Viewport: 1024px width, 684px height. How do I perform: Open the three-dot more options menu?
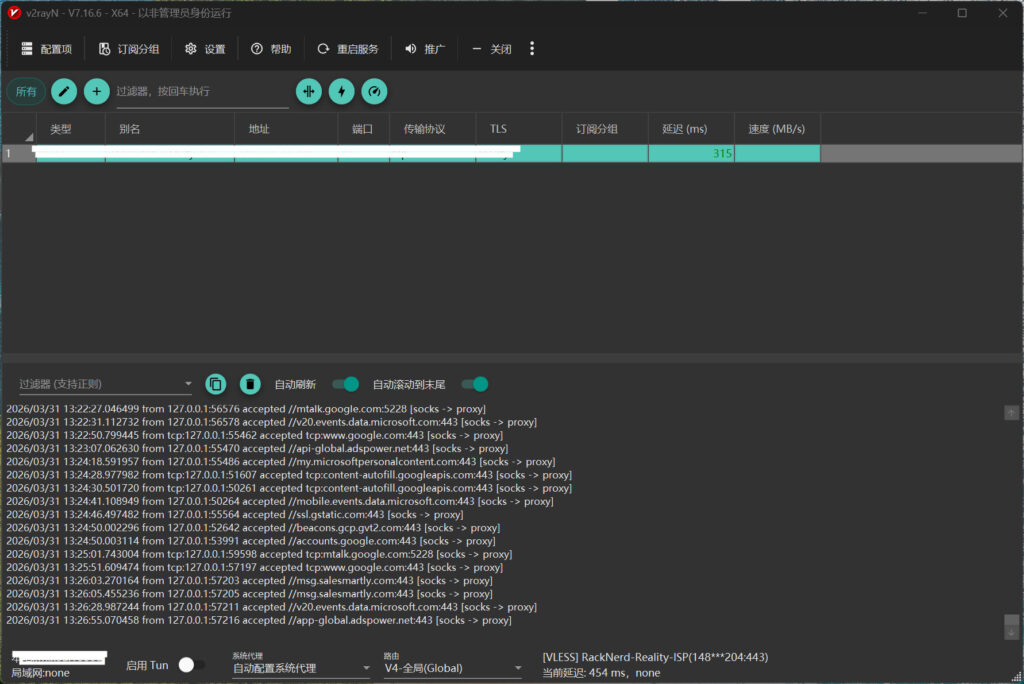(x=532, y=49)
